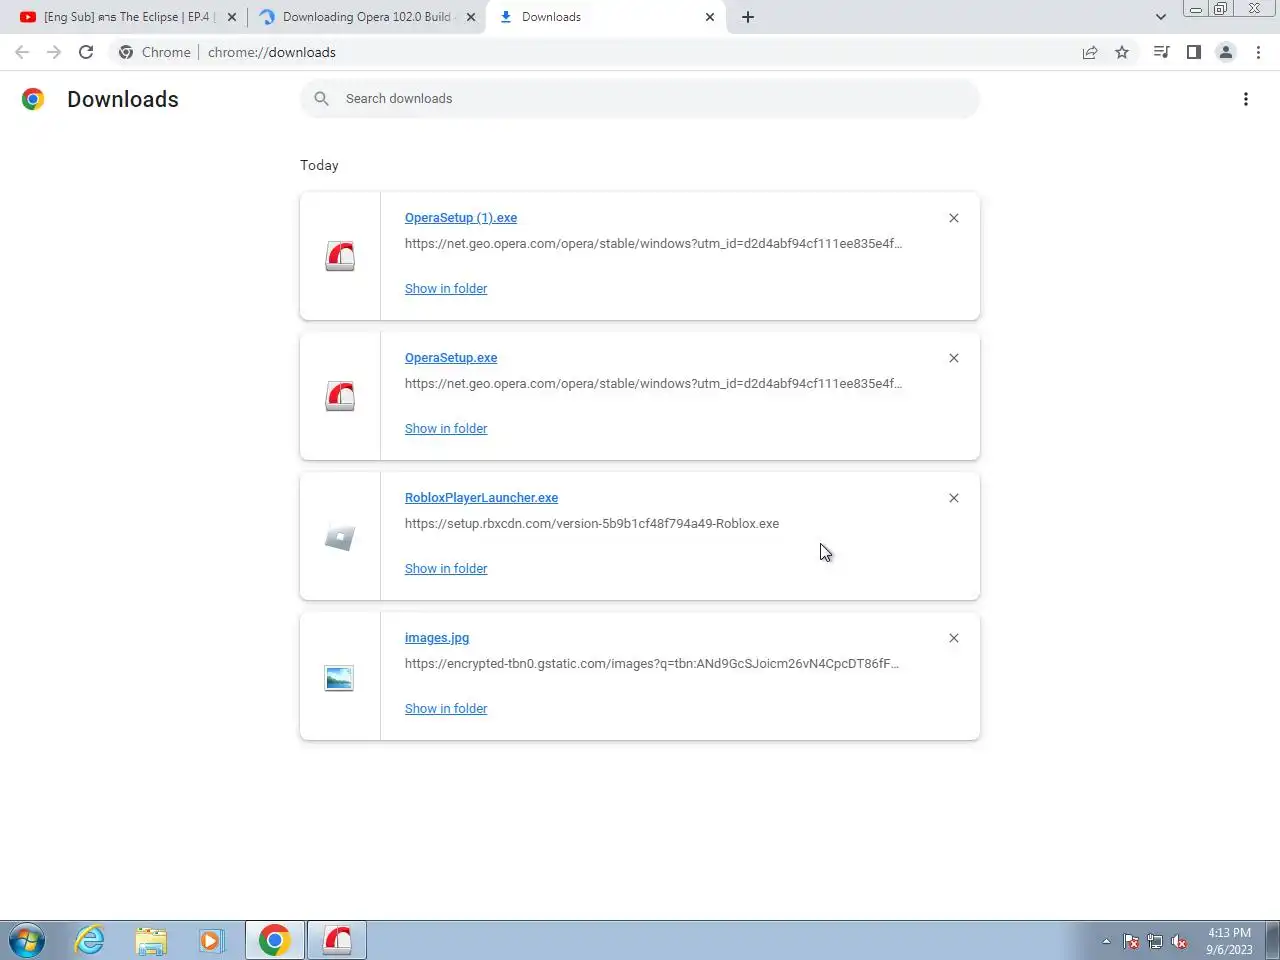Remove OperaSetup (1).exe from the list
The width and height of the screenshot is (1280, 960).
pyautogui.click(x=954, y=218)
